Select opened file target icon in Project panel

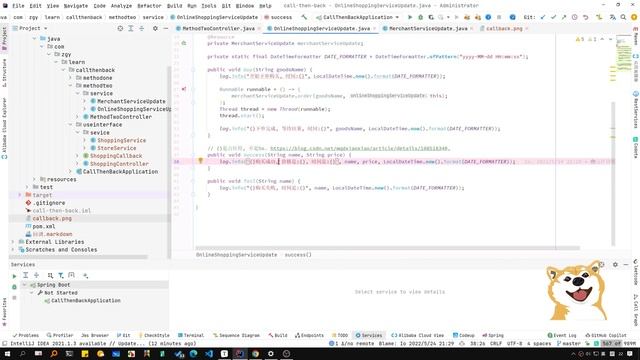(x=120, y=29)
